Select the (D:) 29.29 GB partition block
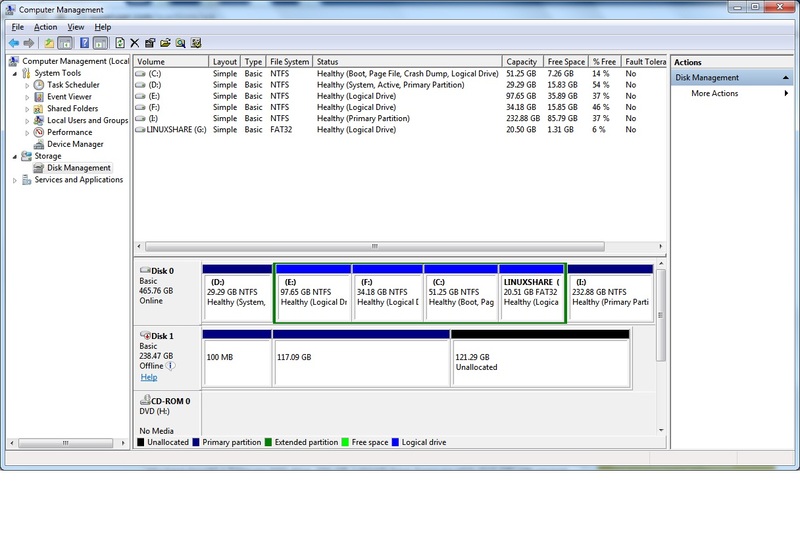Image resolution: width=800 pixels, height=543 pixels. pyautogui.click(x=237, y=293)
